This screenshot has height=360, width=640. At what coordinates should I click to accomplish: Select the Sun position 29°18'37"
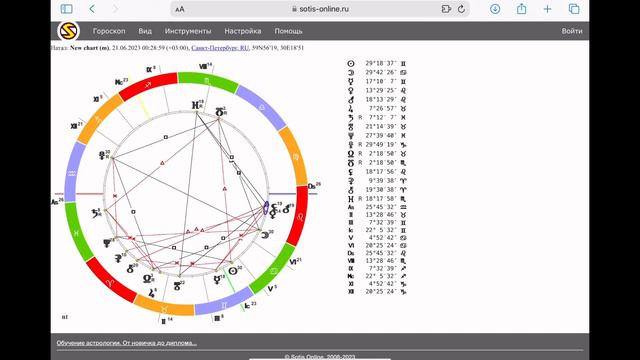point(381,64)
